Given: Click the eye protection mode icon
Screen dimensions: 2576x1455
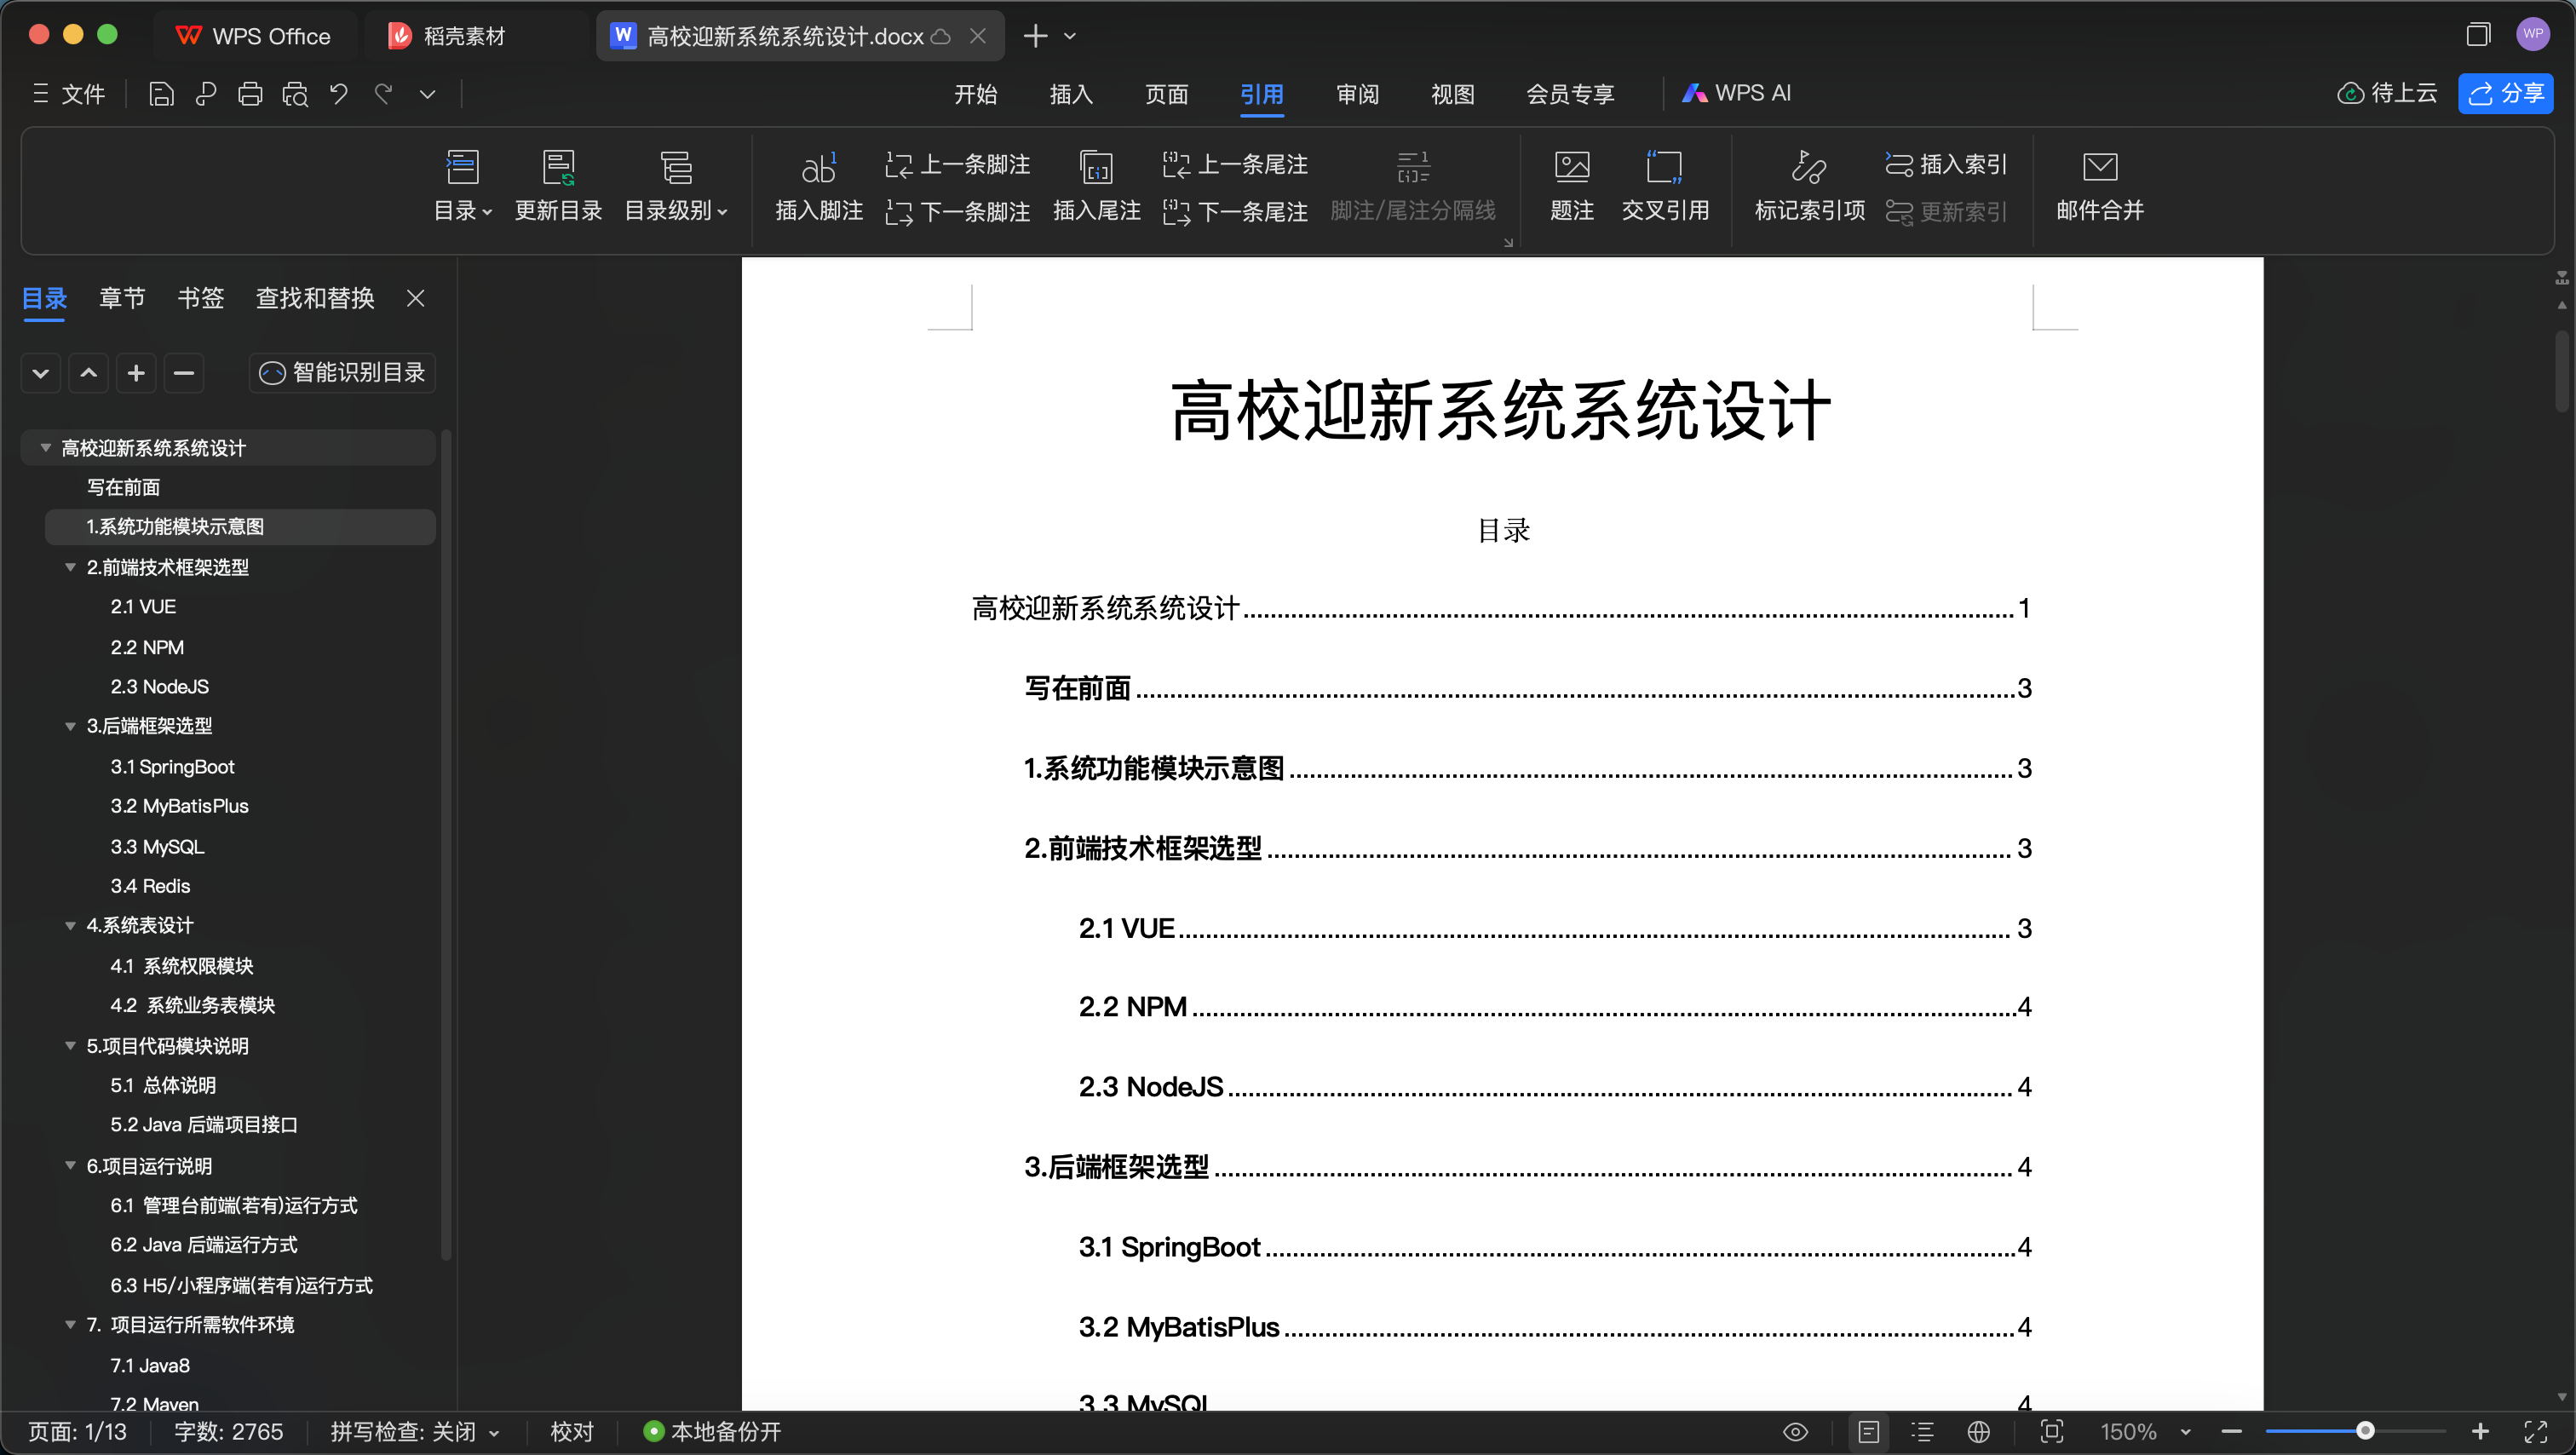Looking at the screenshot, I should 1796,1431.
